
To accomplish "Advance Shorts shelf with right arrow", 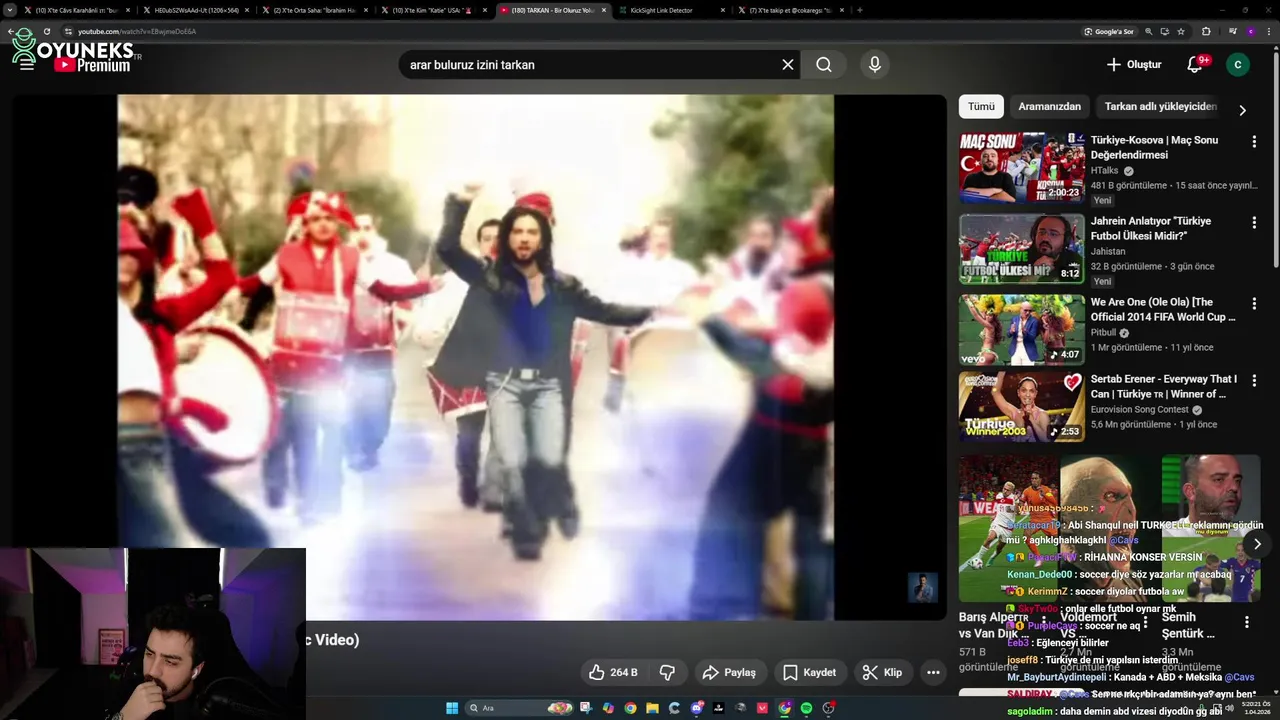I will (1257, 544).
